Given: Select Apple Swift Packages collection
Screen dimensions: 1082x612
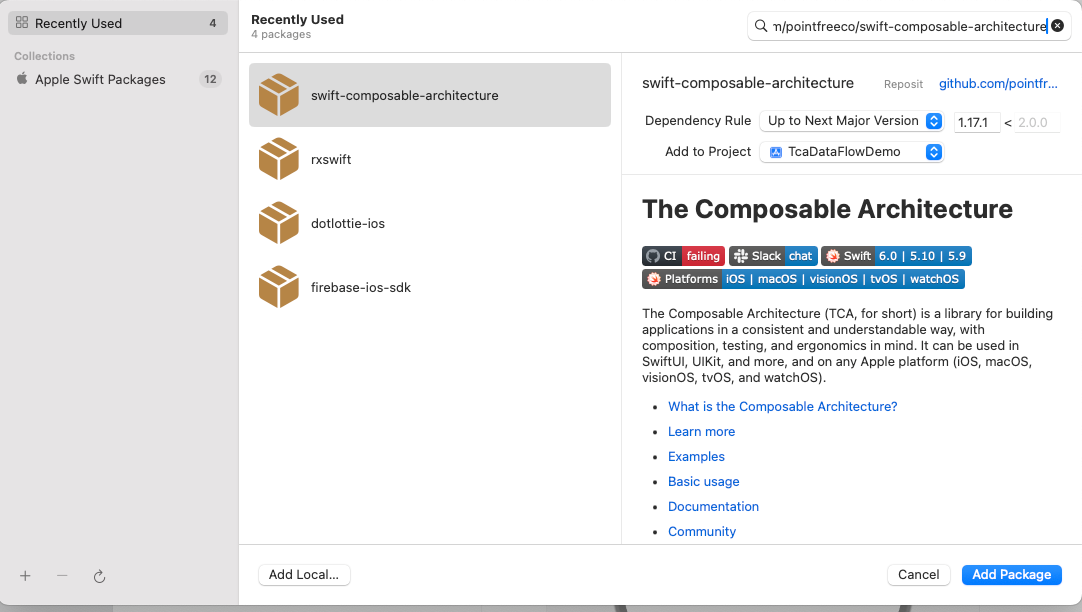Looking at the screenshot, I should click(x=100, y=79).
